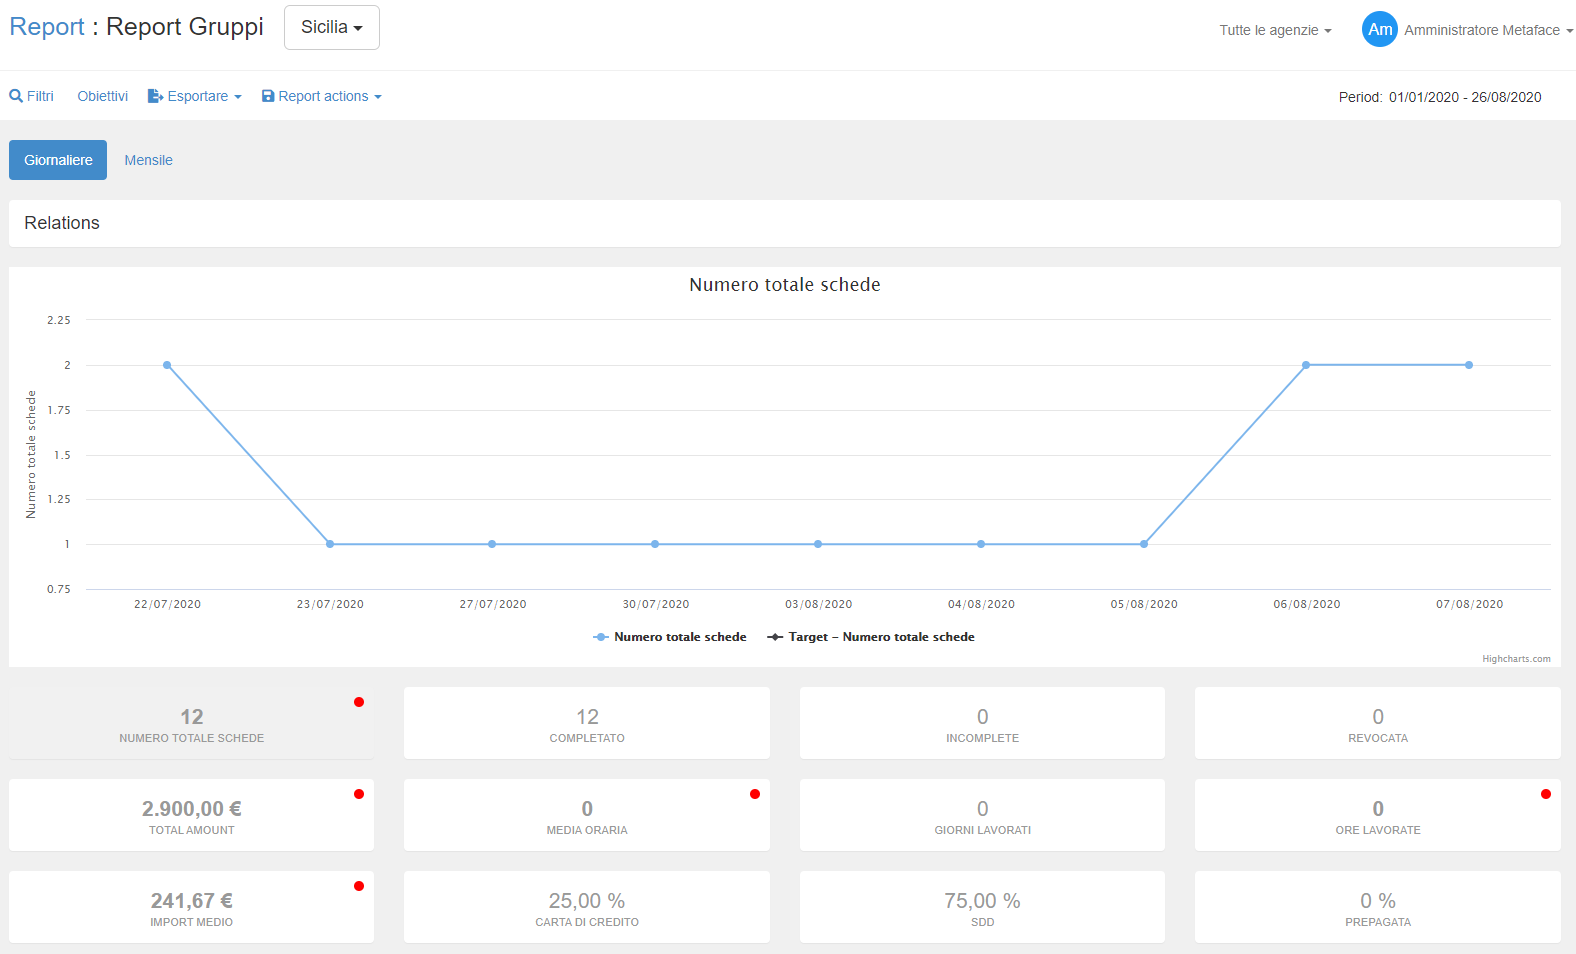Click the Report actions save icon
1576x954 pixels.
tap(268, 97)
